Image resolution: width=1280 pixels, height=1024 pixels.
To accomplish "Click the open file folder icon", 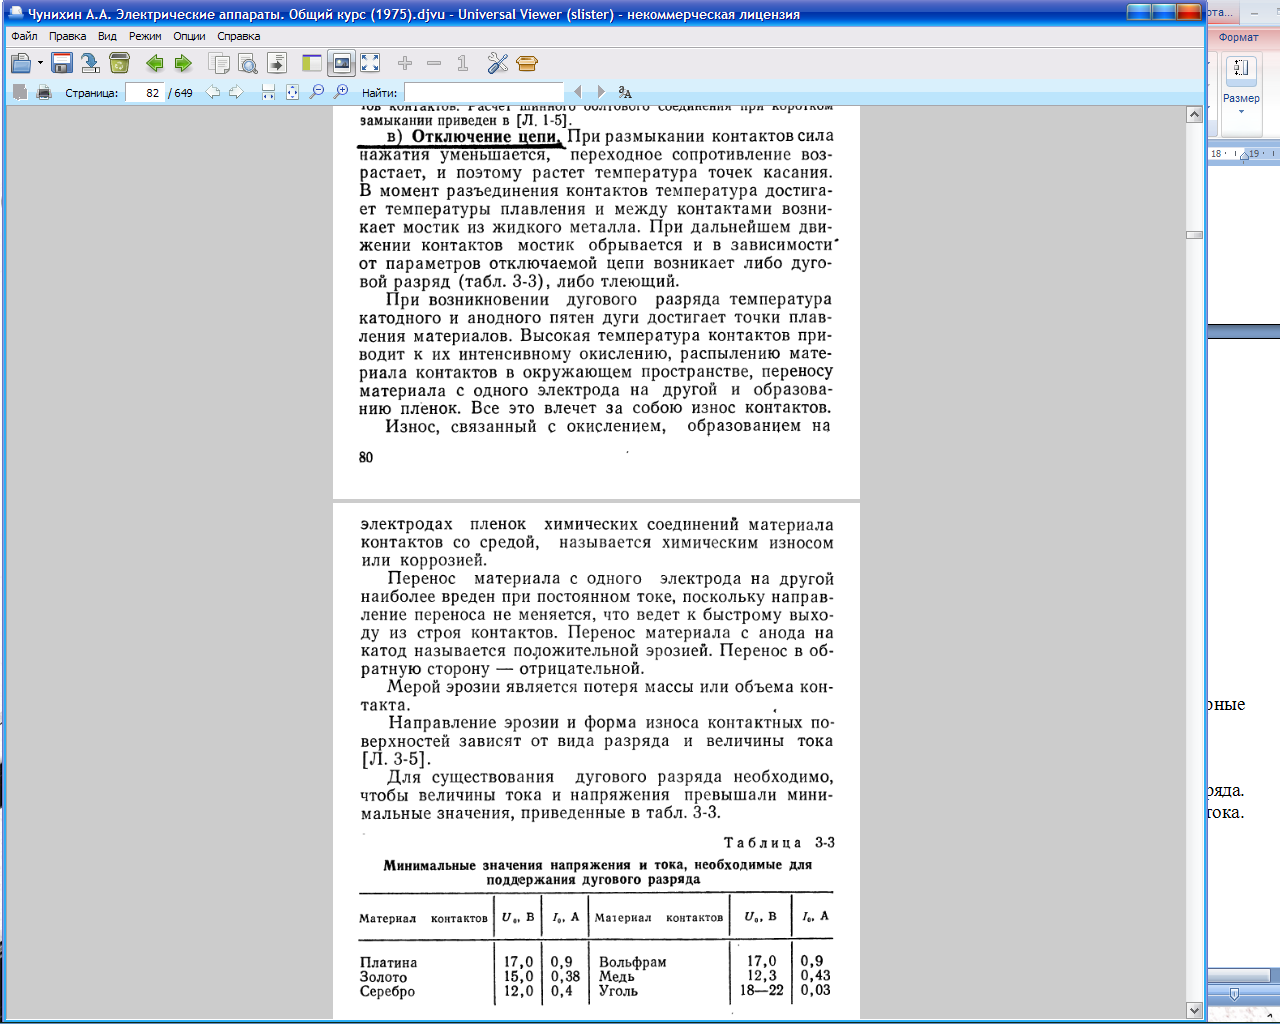I will (x=21, y=63).
